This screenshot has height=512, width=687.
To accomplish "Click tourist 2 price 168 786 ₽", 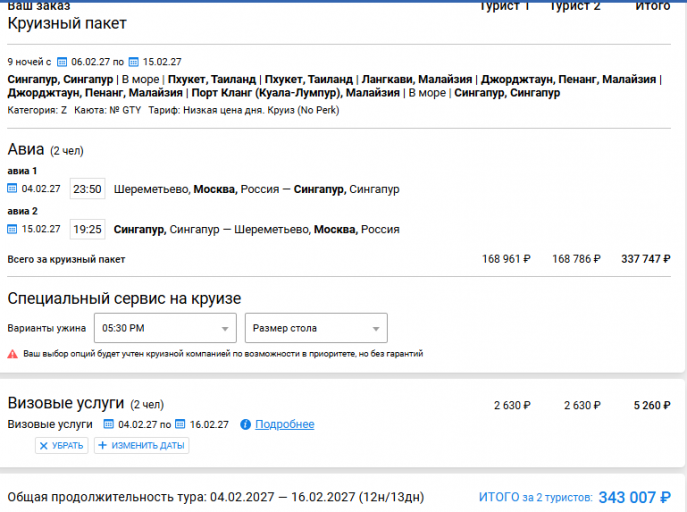I will (576, 259).
